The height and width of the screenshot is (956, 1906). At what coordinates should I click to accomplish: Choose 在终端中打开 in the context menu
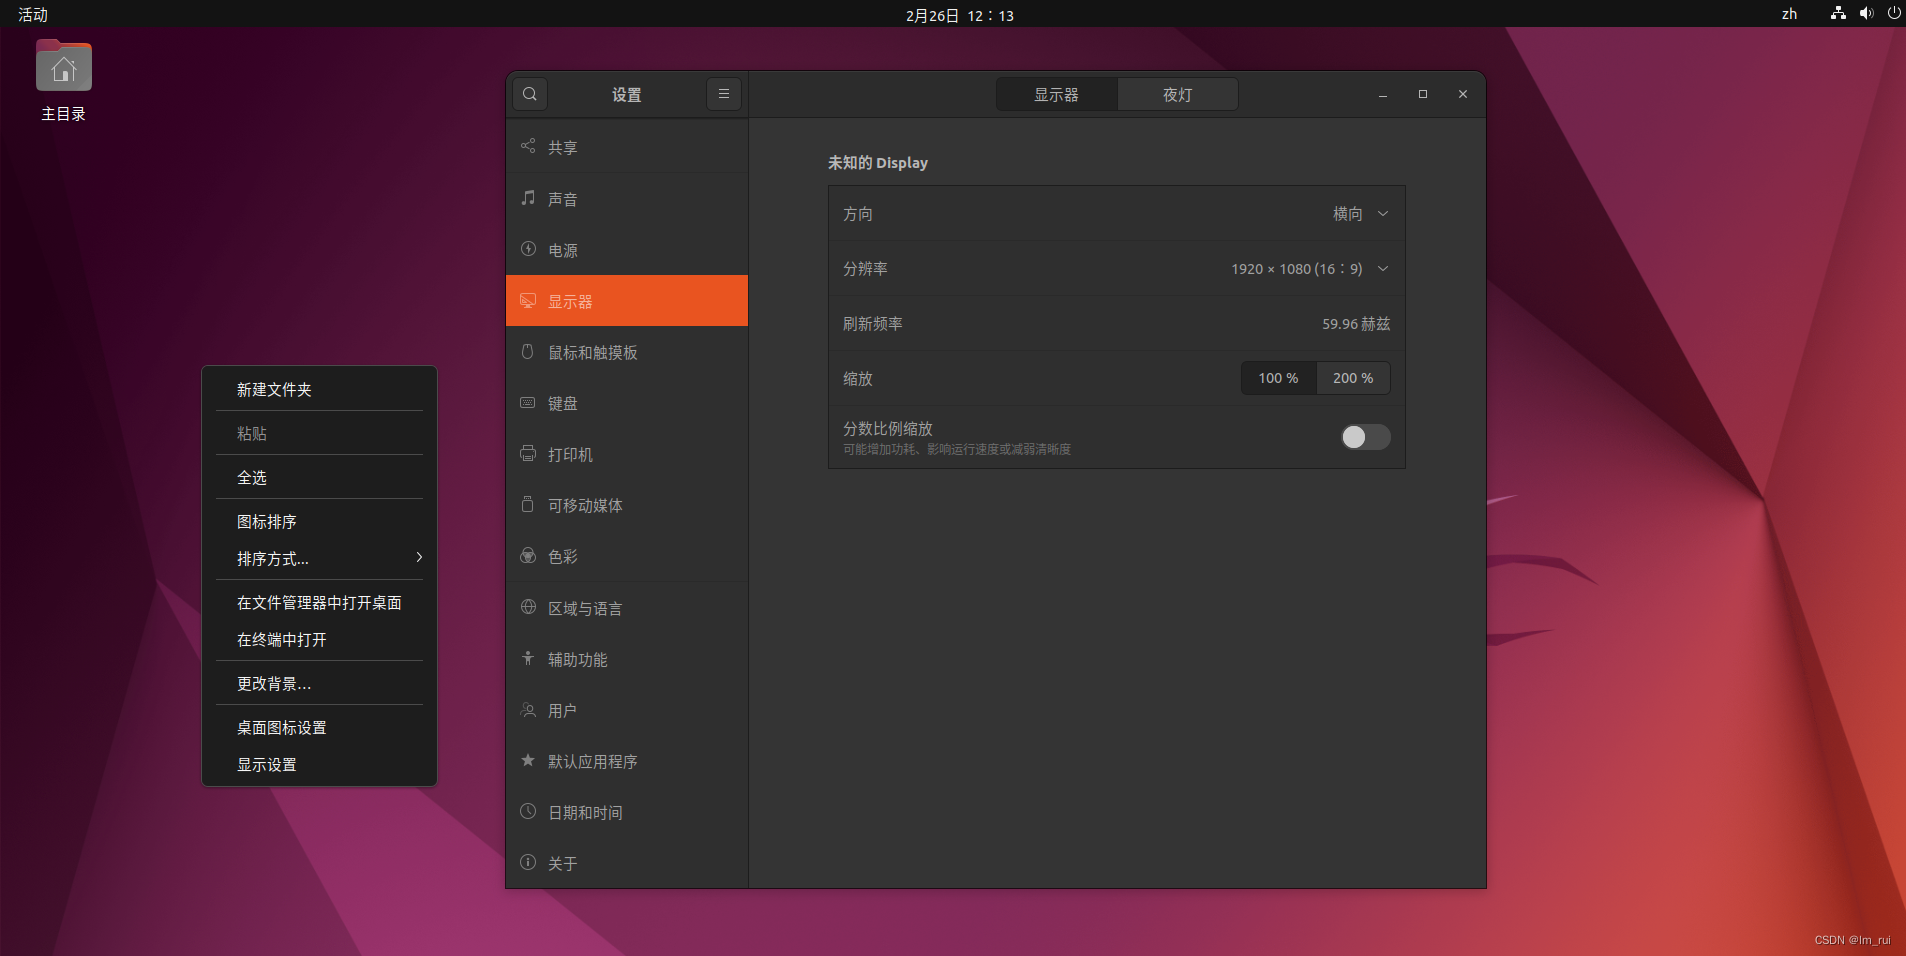[x=319, y=639]
